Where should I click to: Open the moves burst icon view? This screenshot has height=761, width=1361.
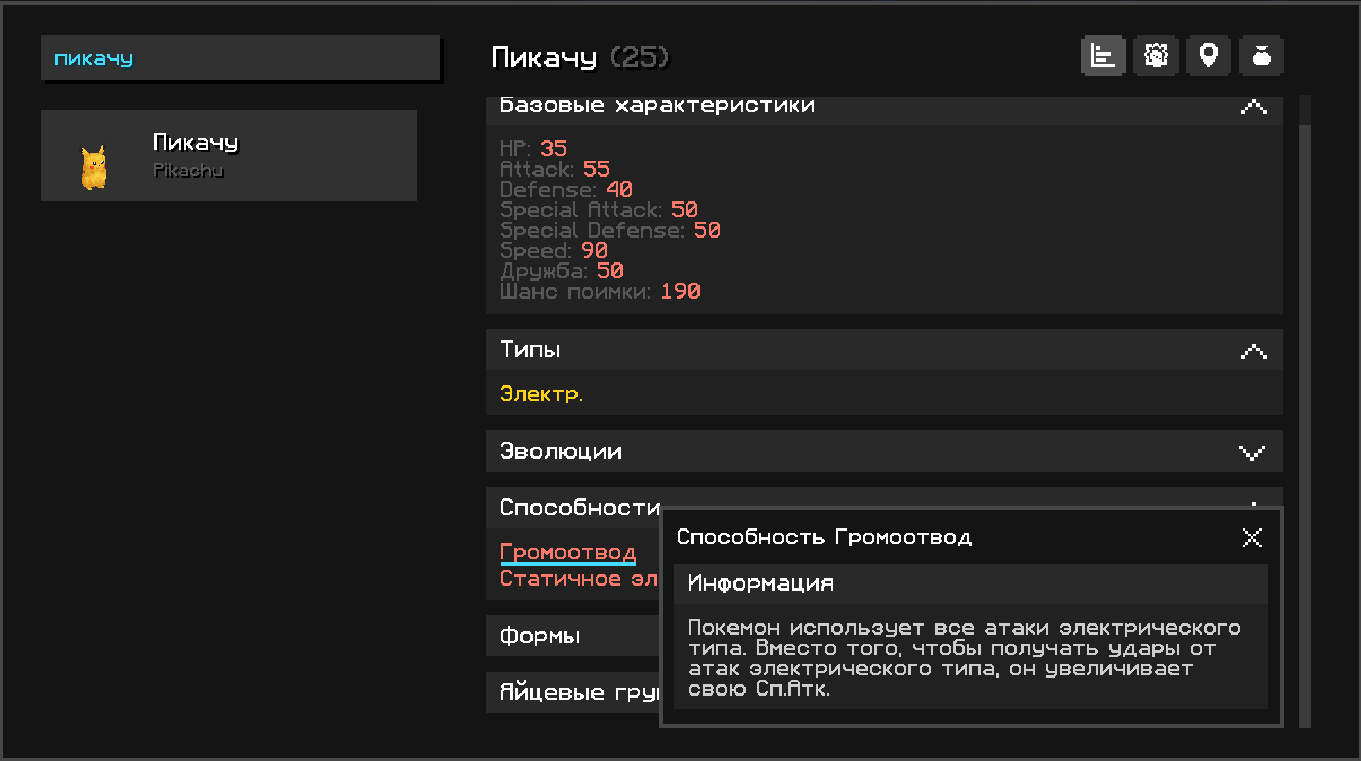tap(1156, 56)
